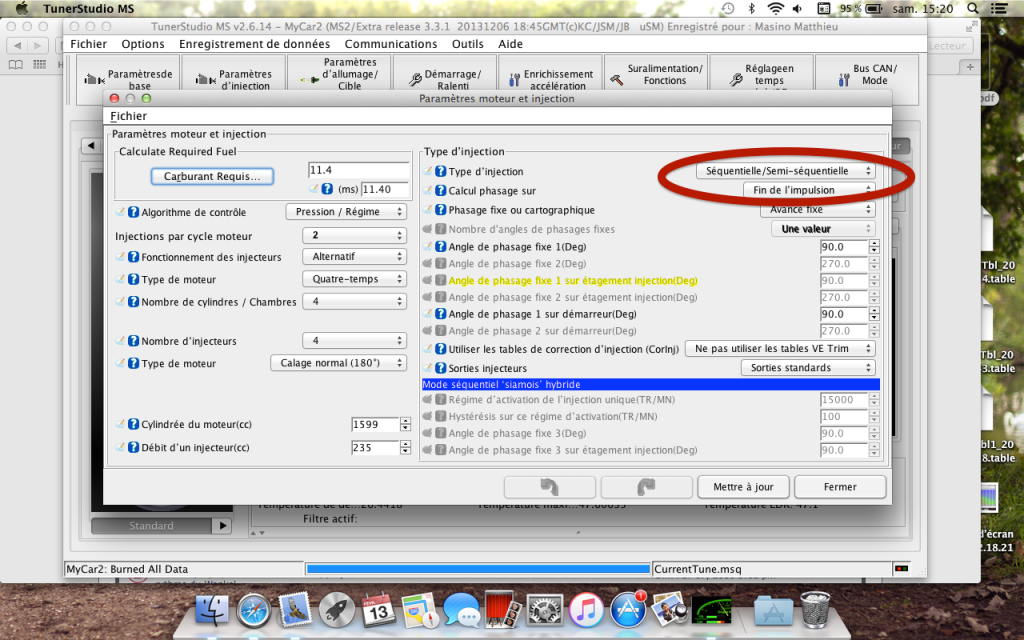This screenshot has height=640, width=1024.
Task: Open Calage normal (180°) dropdown
Action: 338,363
